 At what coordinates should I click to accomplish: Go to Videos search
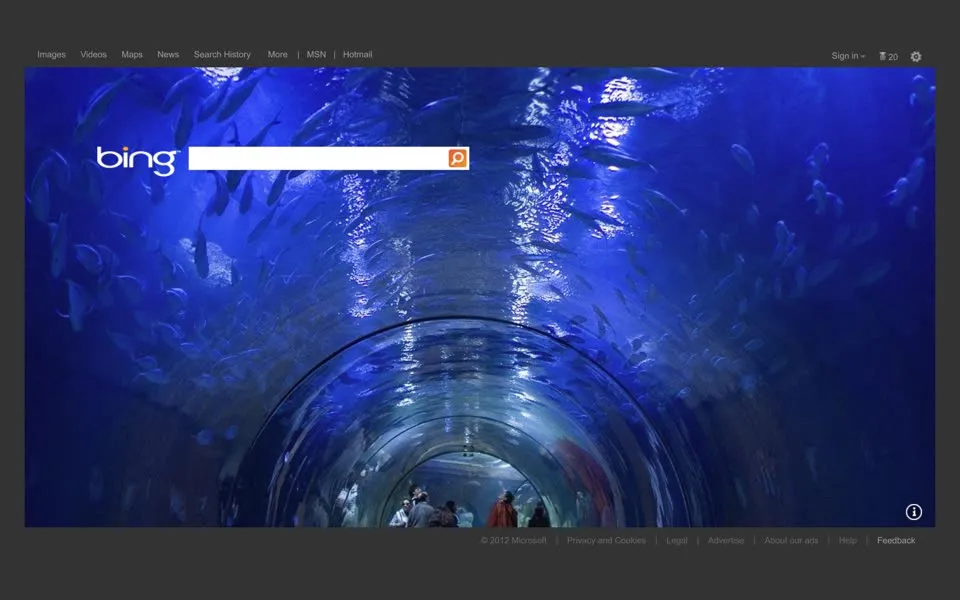[x=93, y=54]
